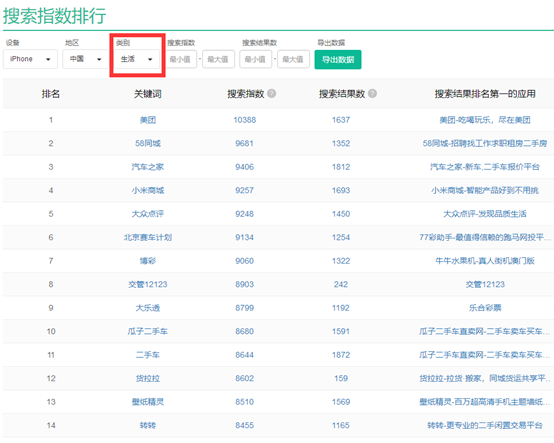Open the keyword link 汽车之家

coord(148,167)
